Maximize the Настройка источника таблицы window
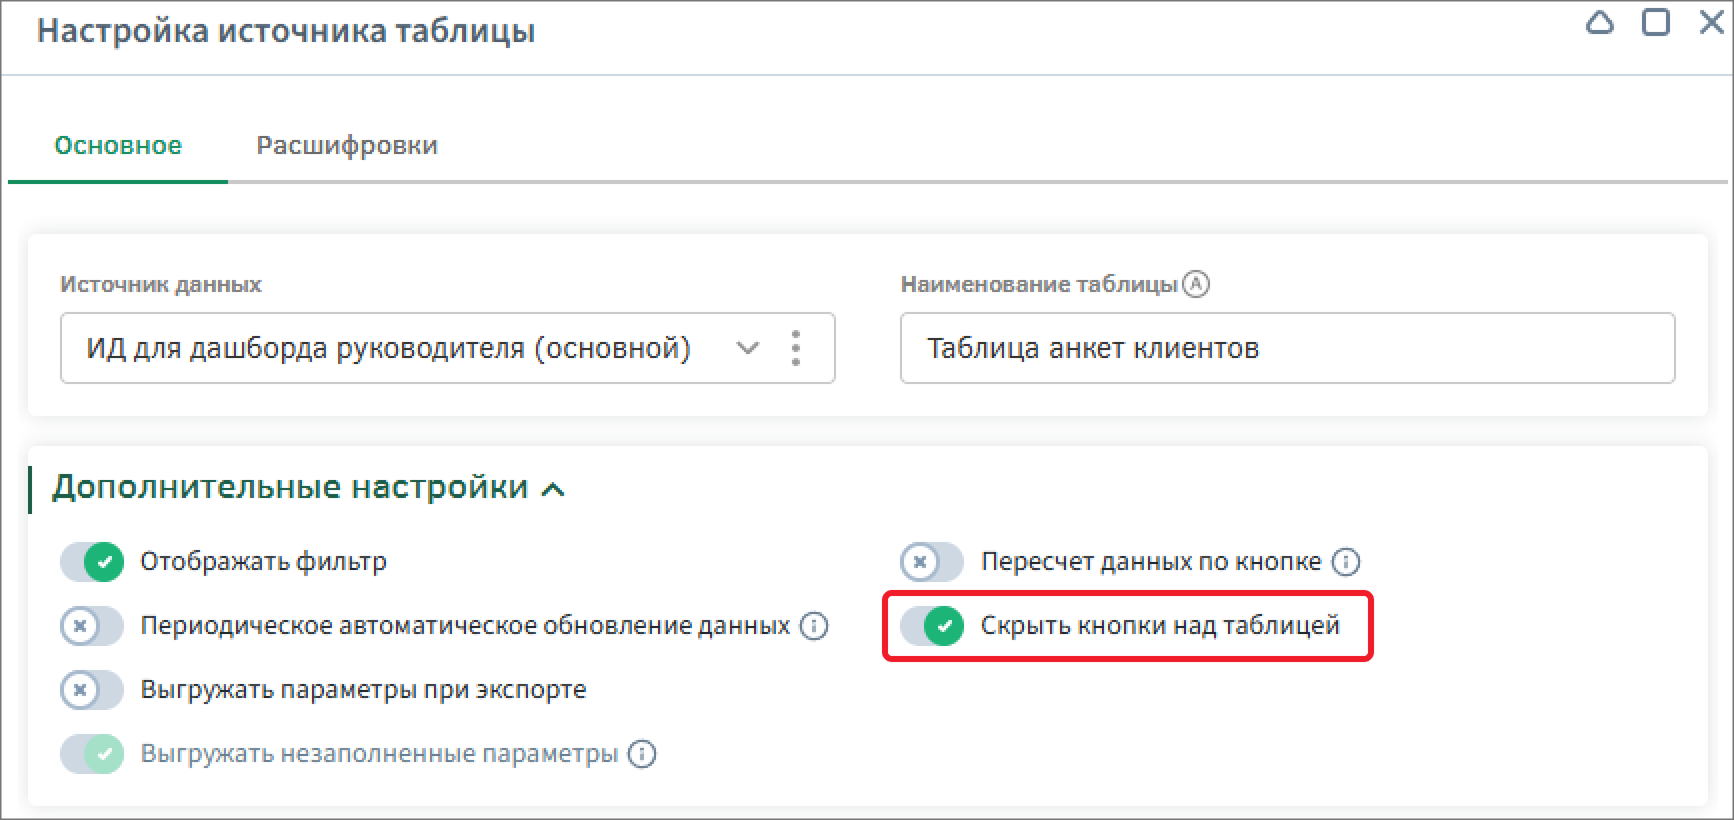Image resolution: width=1734 pixels, height=820 pixels. (1656, 23)
